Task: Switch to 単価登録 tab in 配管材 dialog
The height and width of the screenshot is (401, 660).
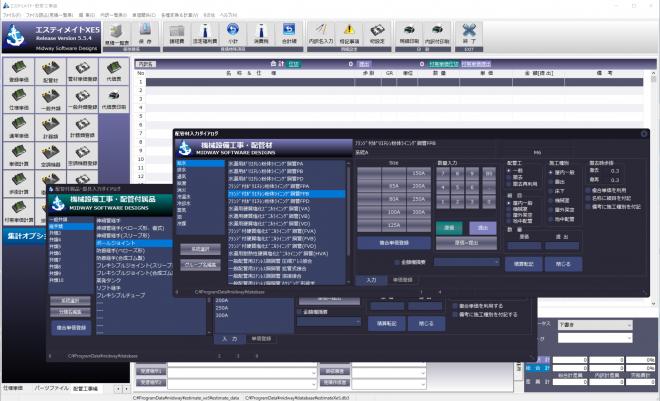Action: point(403,280)
